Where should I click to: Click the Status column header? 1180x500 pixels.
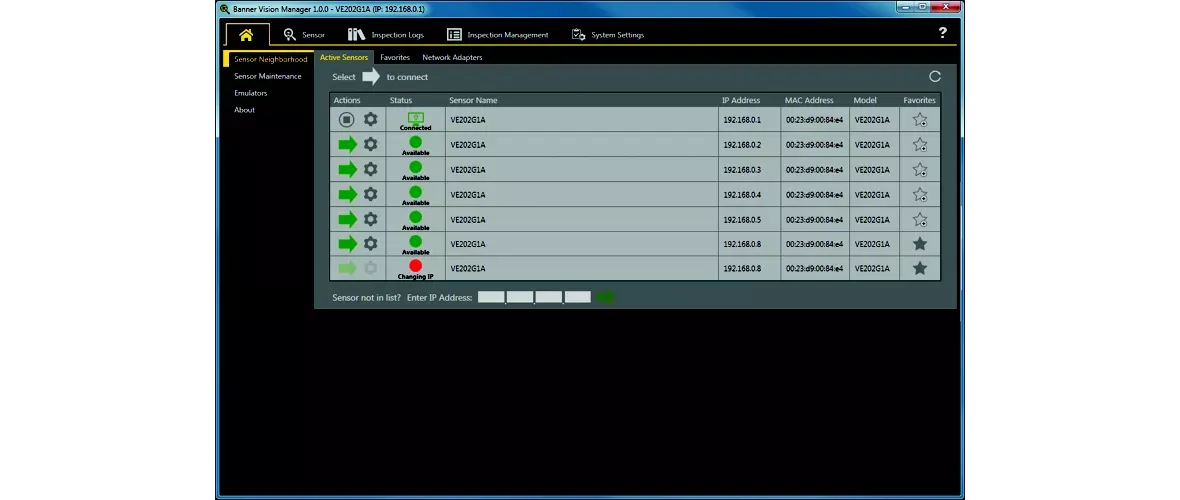[x=401, y=100]
